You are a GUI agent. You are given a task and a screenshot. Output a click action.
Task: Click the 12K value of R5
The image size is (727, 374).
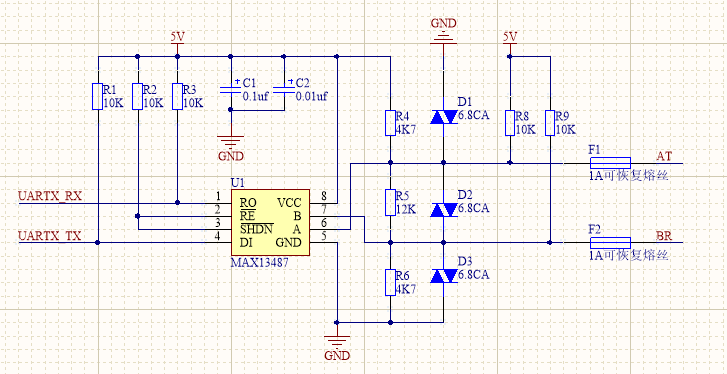click(x=406, y=209)
